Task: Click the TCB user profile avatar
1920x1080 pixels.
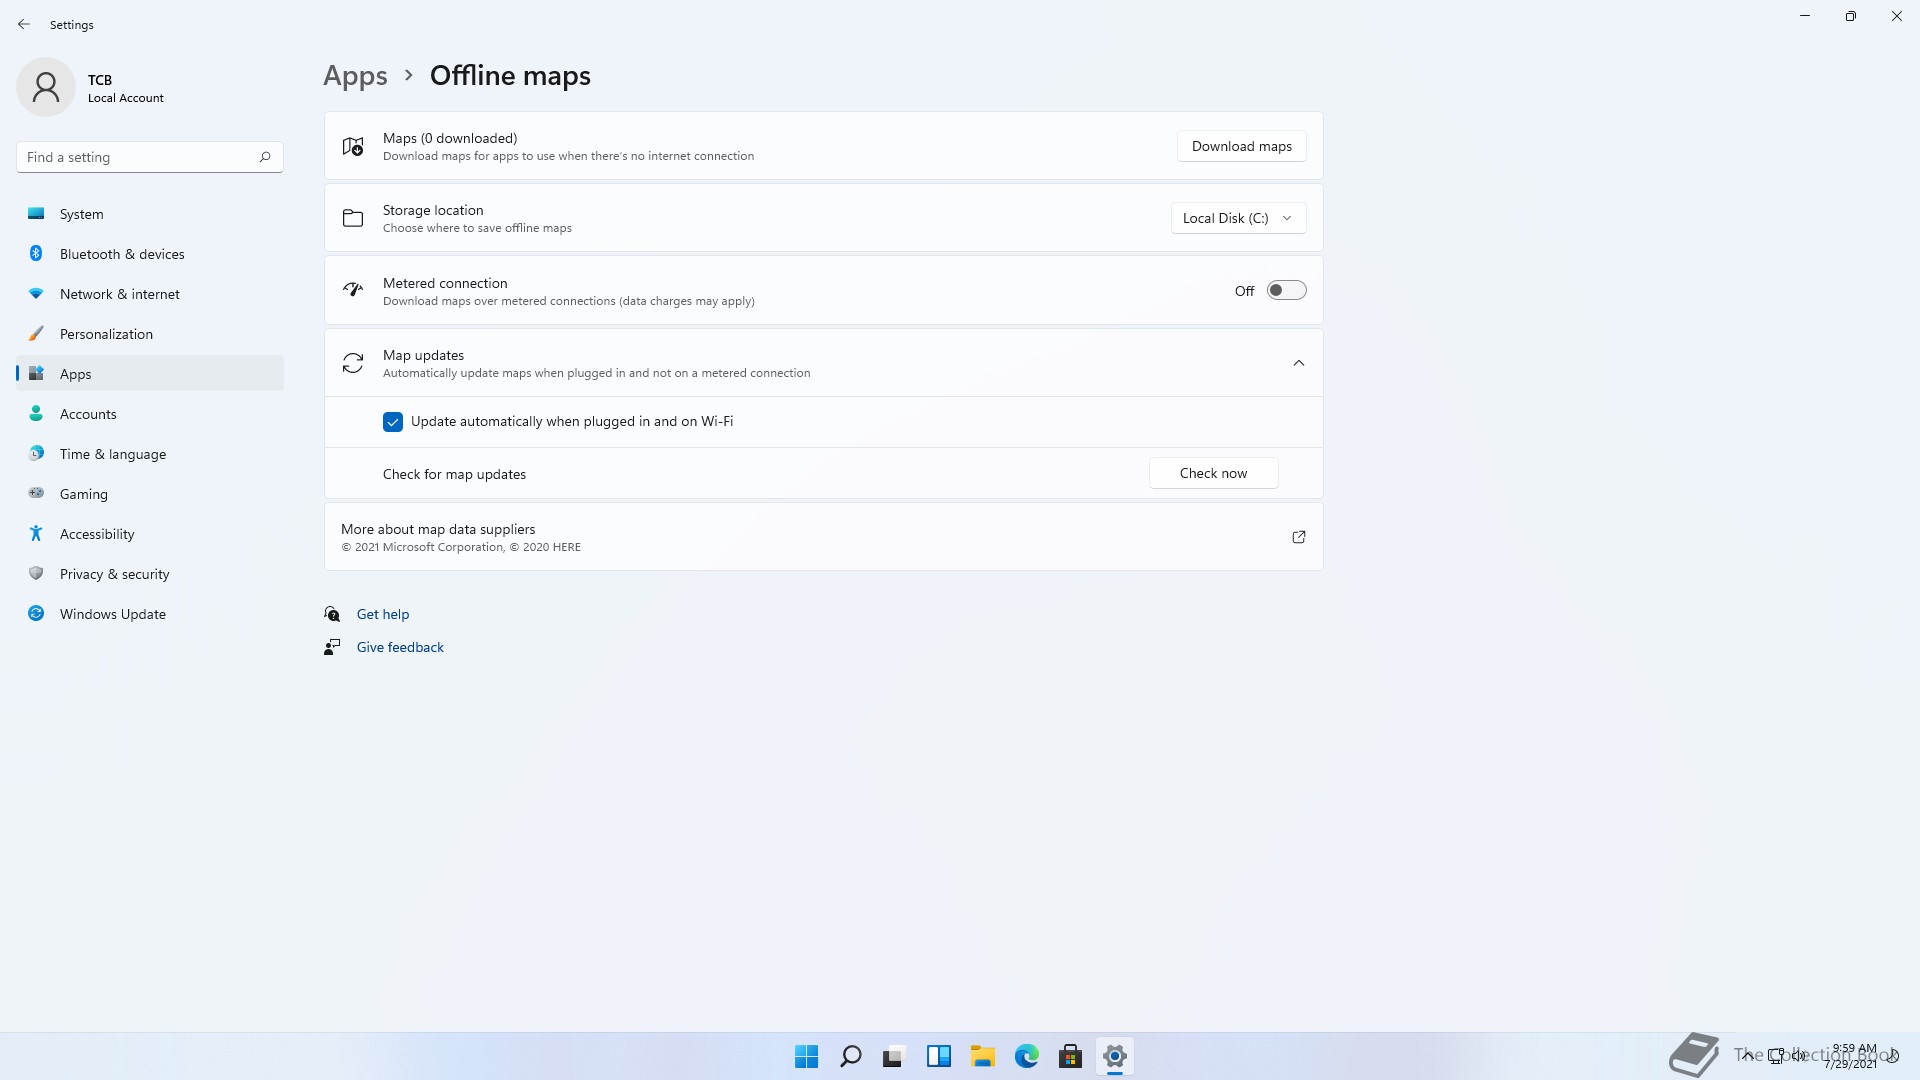Action: pos(46,87)
